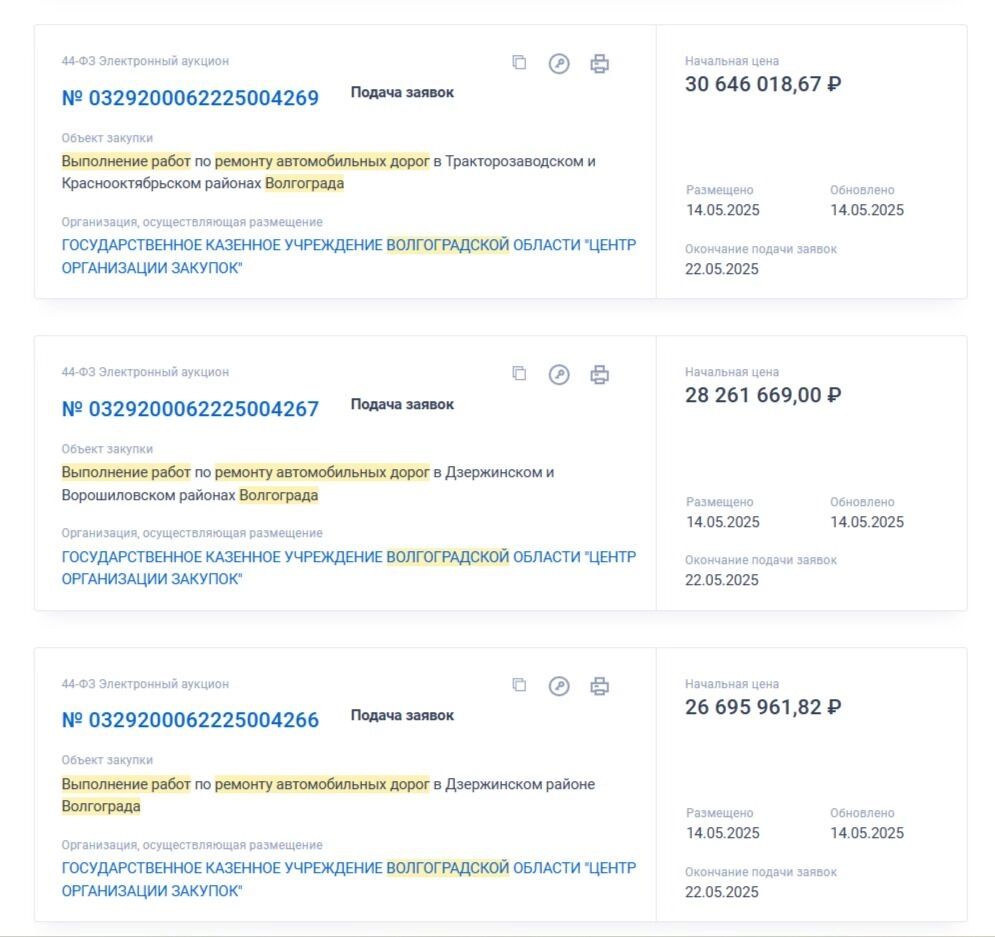The image size is (995, 937).
Task: Select the 30 646 018,67 ₽ price
Action: point(763,84)
